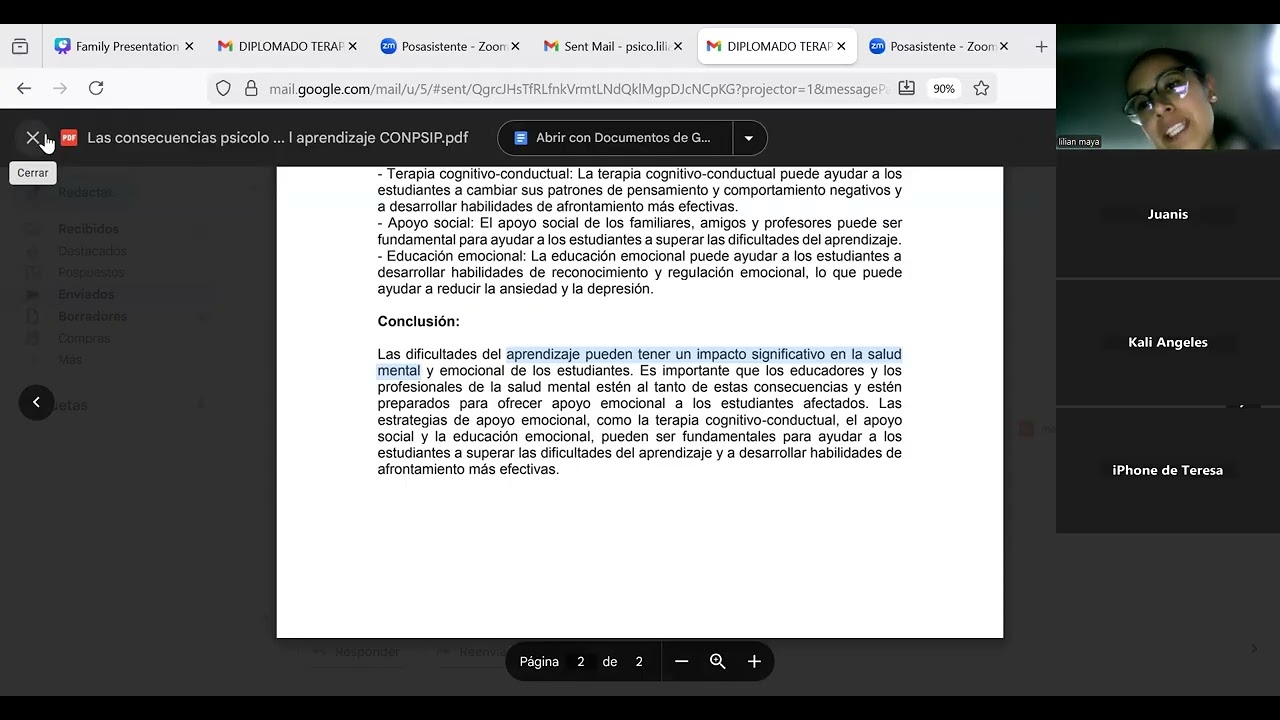Click browser forward arrow

(x=60, y=88)
